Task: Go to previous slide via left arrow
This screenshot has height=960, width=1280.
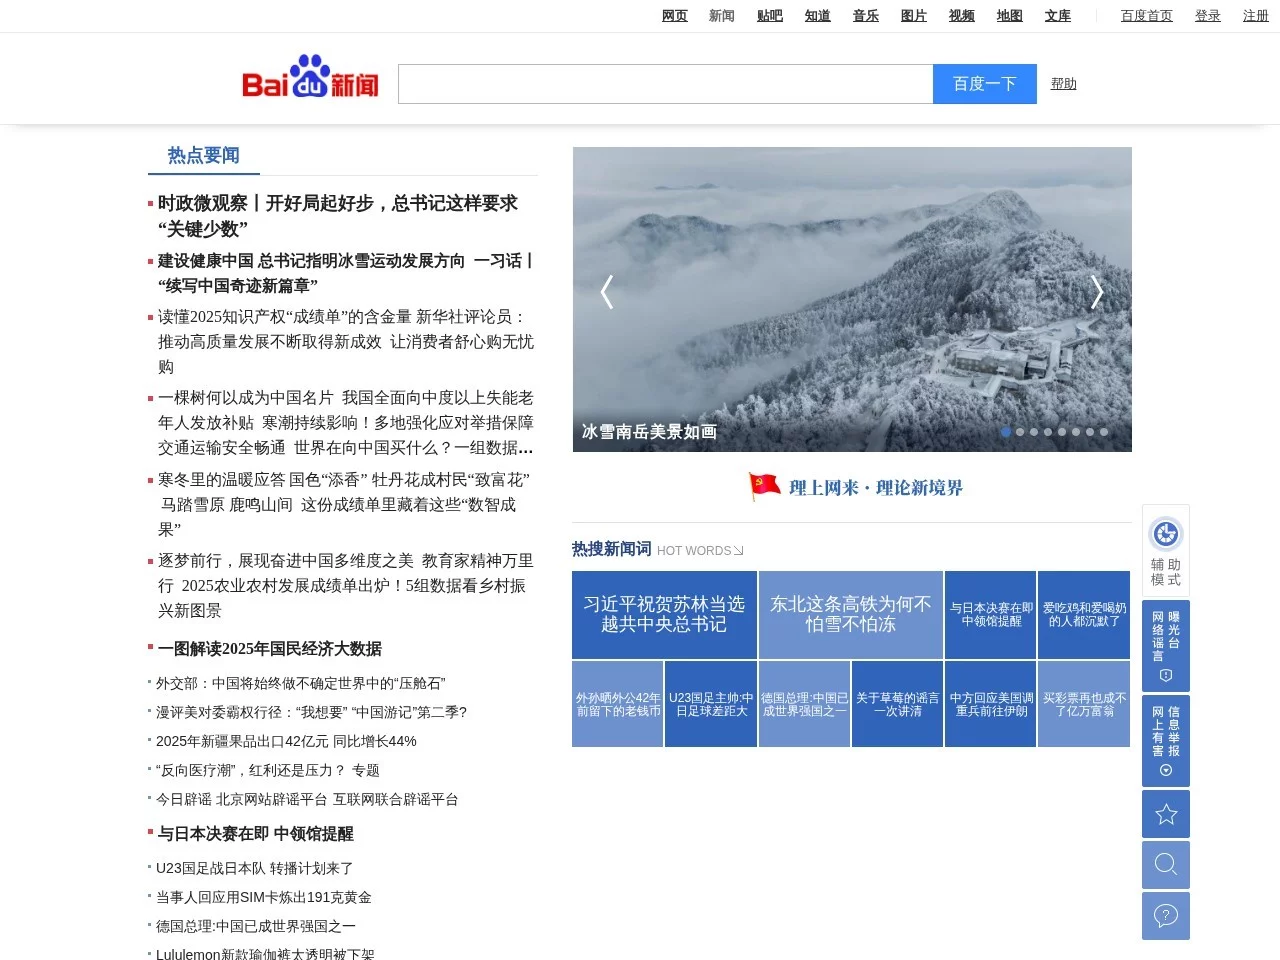Action: click(607, 292)
